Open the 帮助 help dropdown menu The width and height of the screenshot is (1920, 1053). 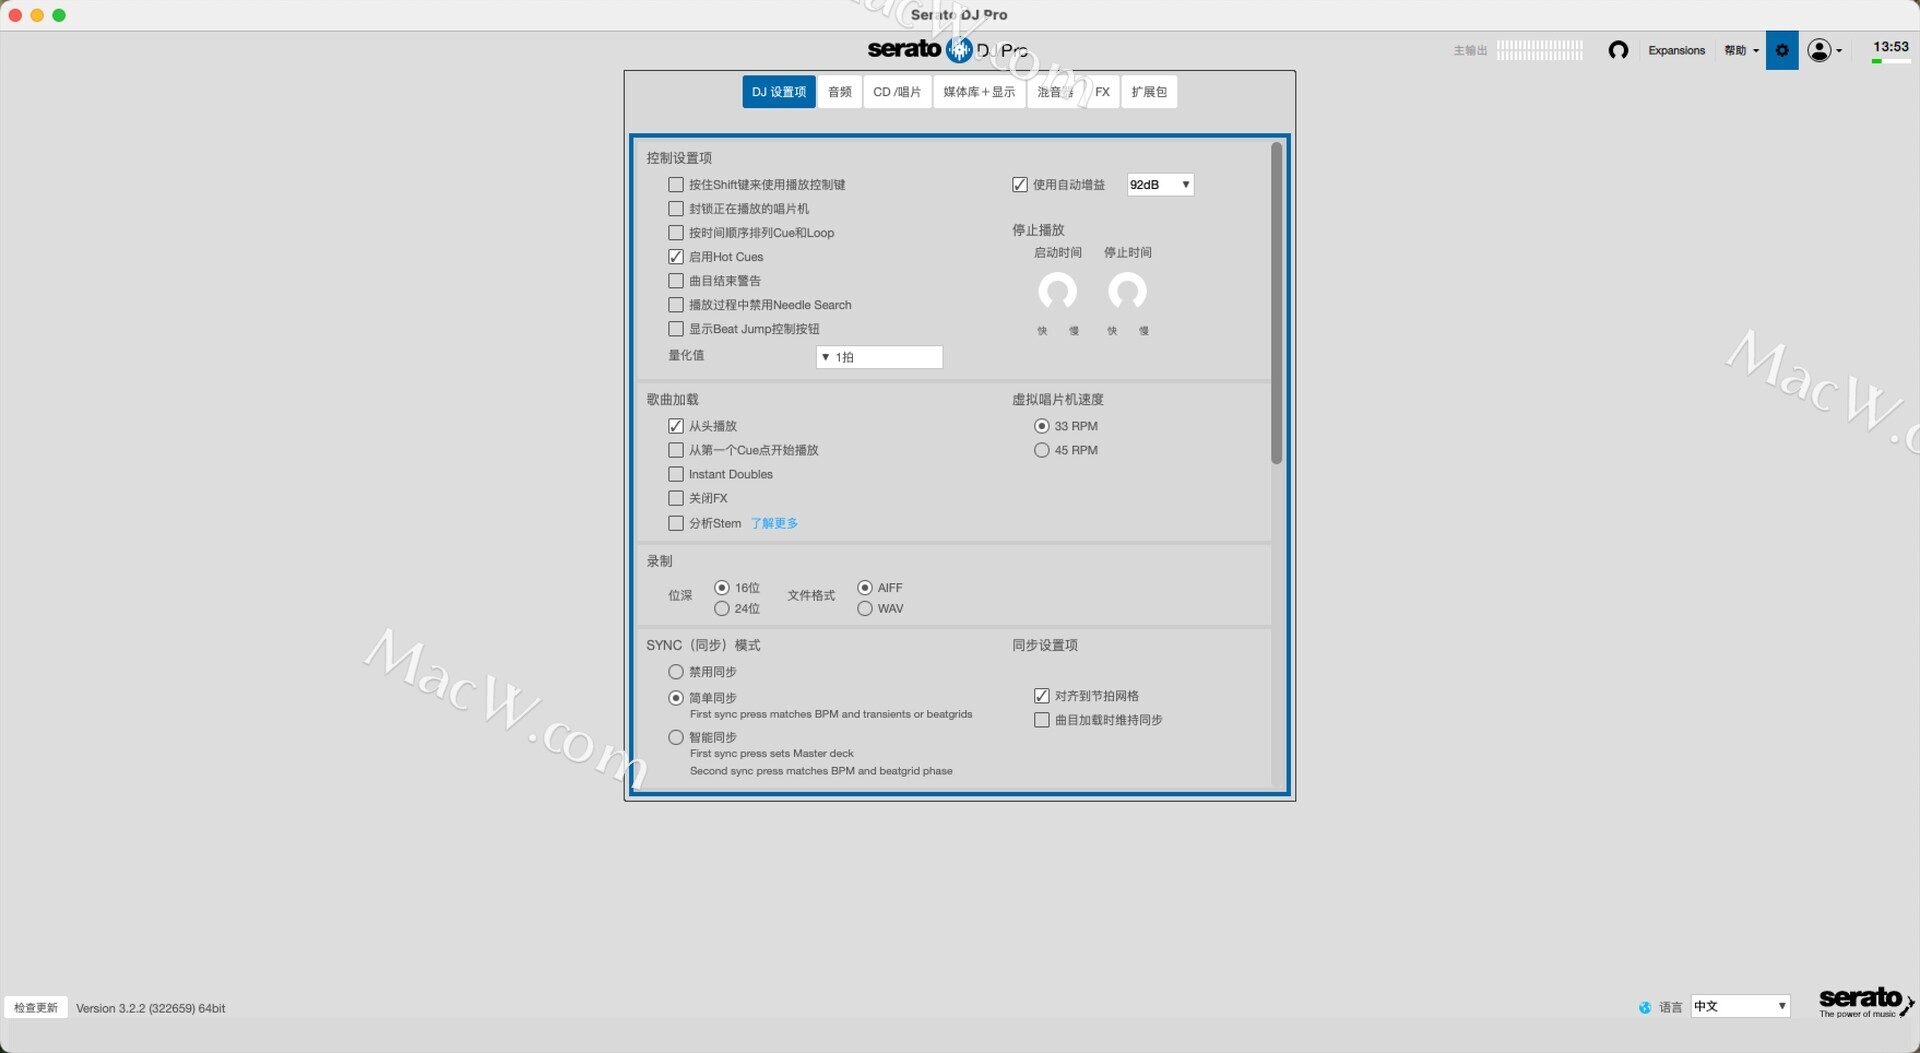pyautogui.click(x=1741, y=50)
